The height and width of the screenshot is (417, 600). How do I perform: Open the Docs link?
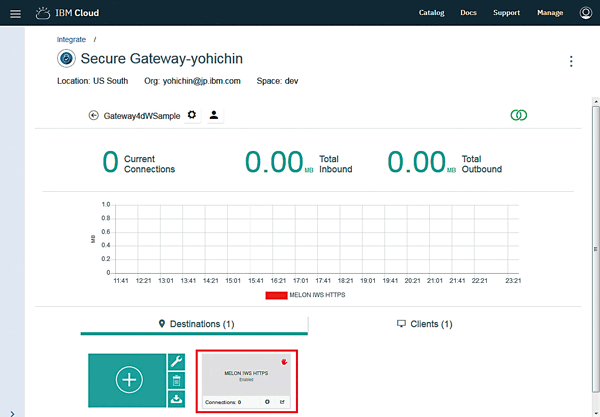(468, 13)
